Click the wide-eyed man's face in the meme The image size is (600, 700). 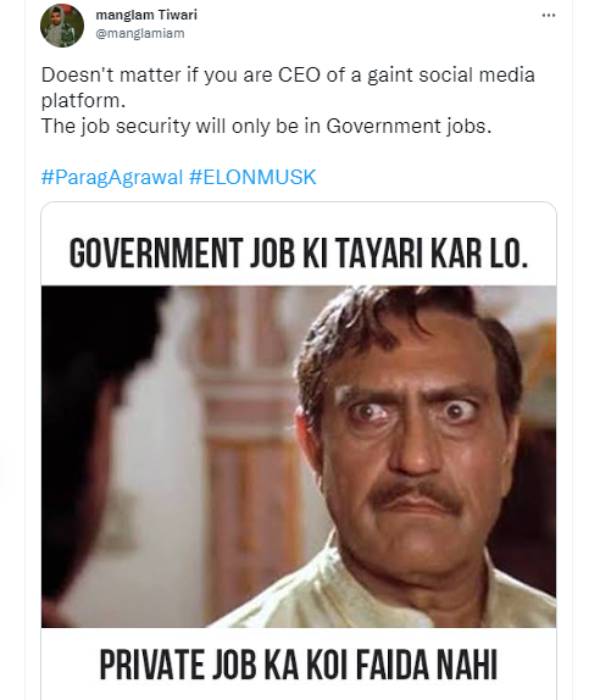[x=415, y=442]
